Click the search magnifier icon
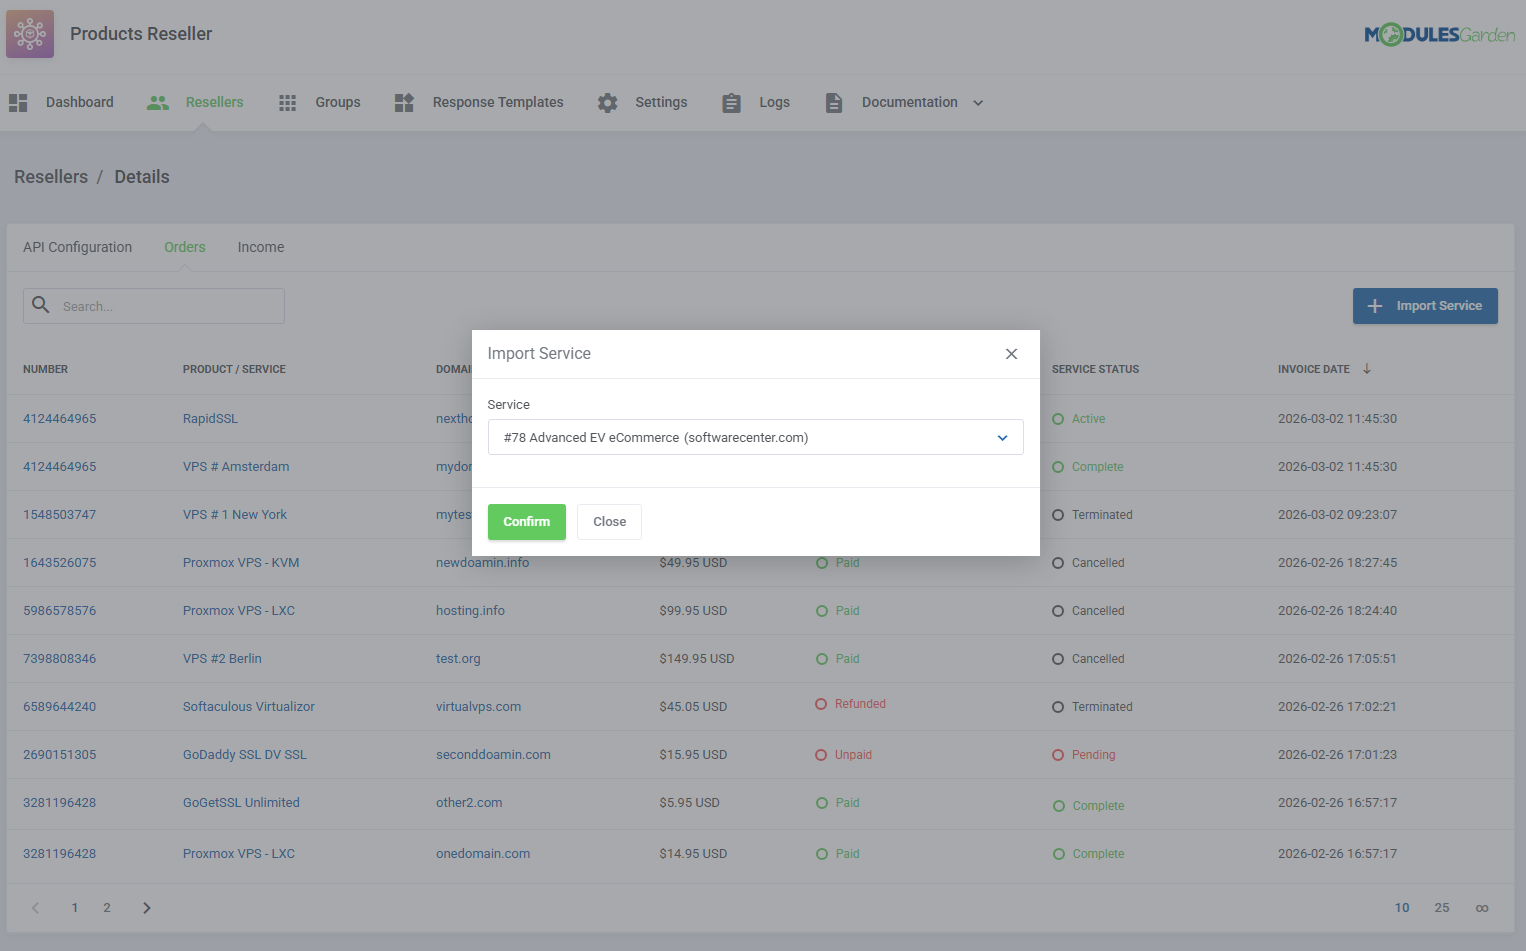This screenshot has width=1526, height=951. 41,305
